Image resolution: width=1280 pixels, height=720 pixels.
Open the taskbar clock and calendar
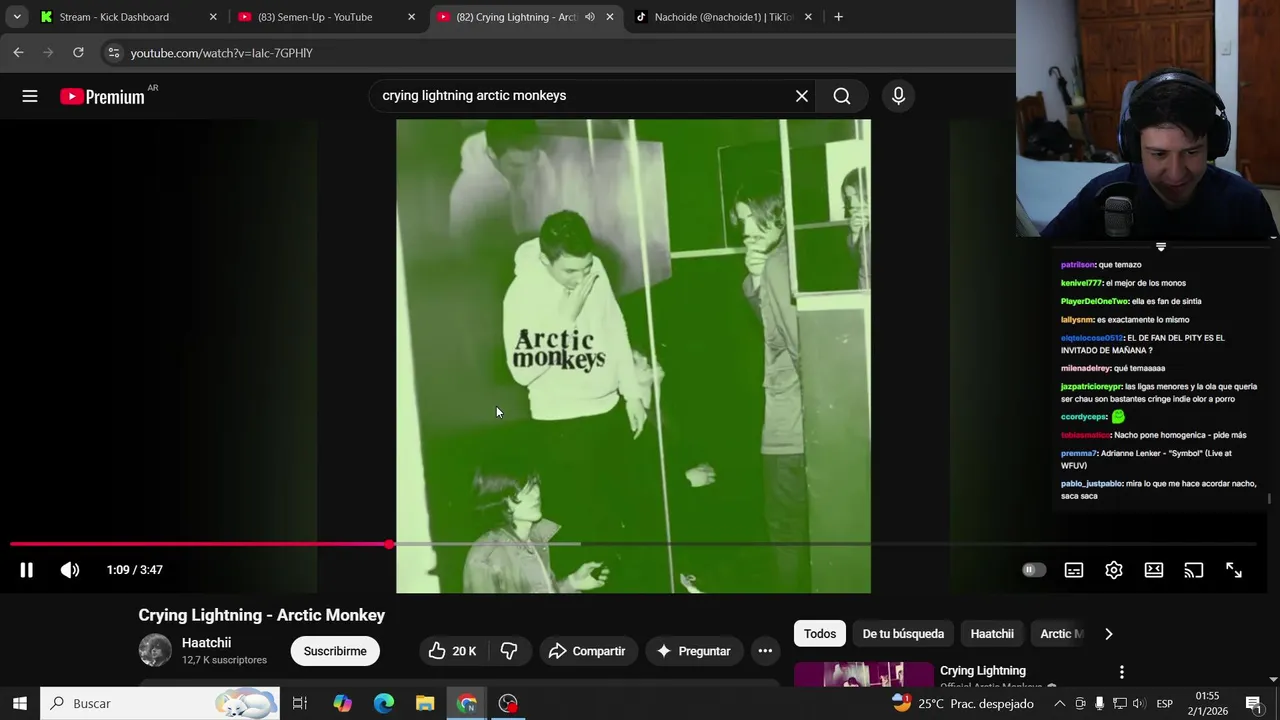pyautogui.click(x=1207, y=703)
